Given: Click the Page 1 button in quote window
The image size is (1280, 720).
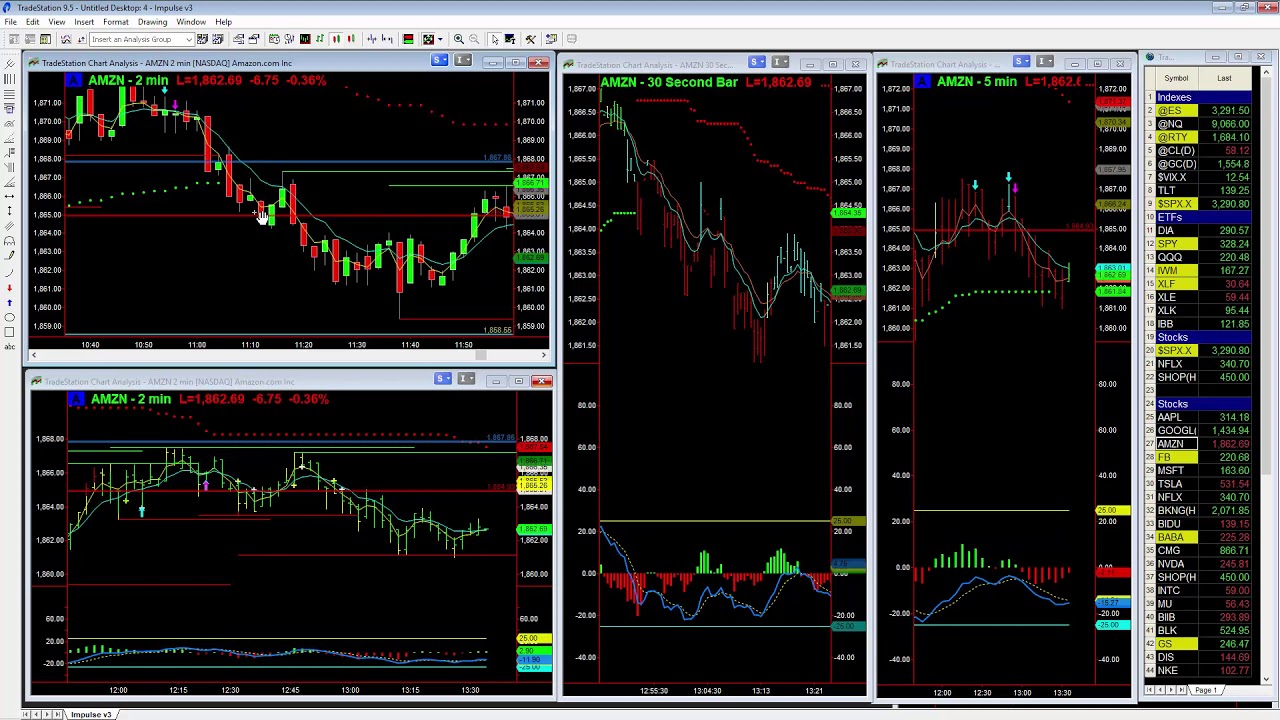Looking at the screenshot, I should (x=1206, y=689).
